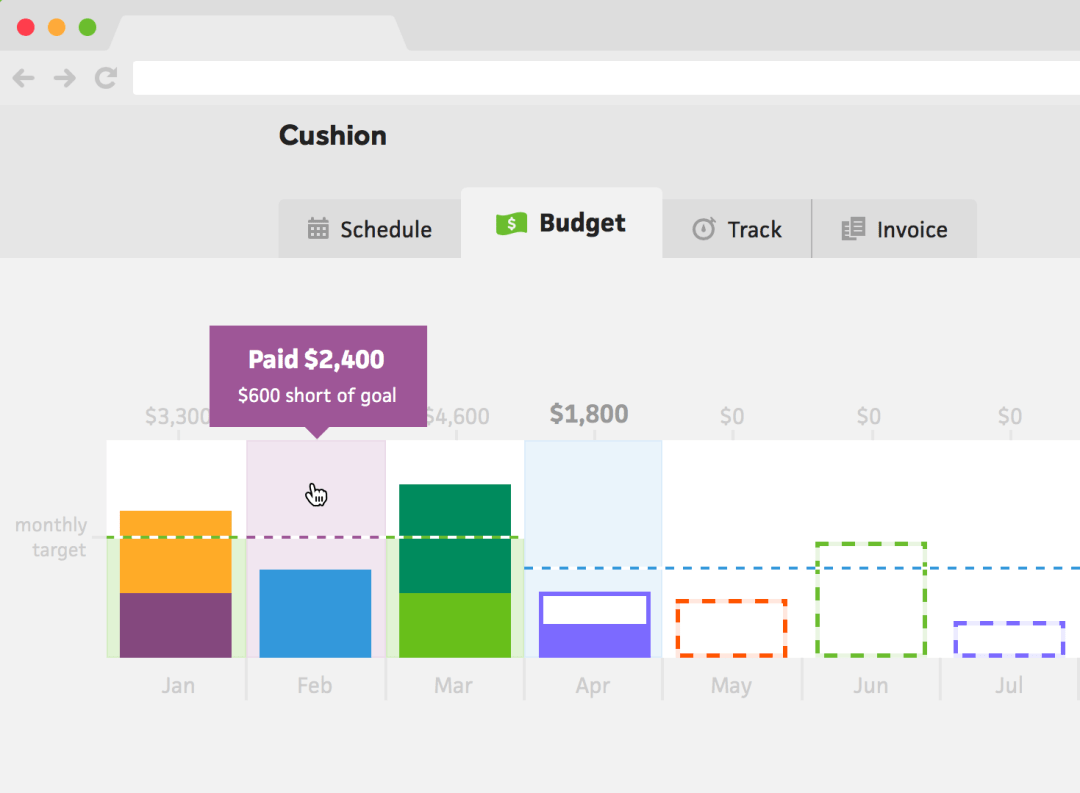Click the Jan month label
Screen dimensions: 1080x793
178,686
